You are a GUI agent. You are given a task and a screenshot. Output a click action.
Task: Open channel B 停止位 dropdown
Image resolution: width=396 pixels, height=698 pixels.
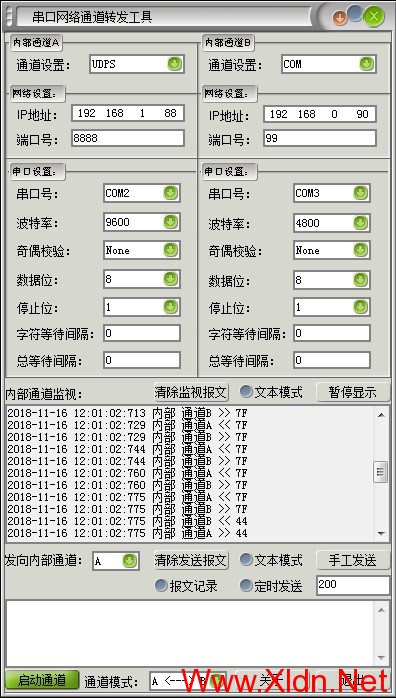point(331,307)
